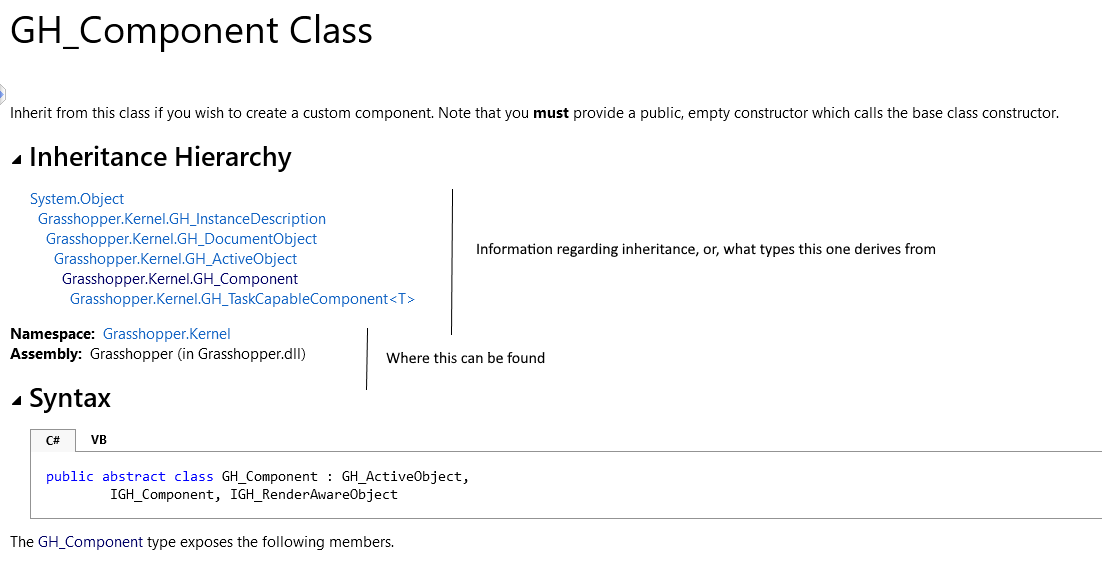Open the Grasshopper.Kernel namespace link
Image resolution: width=1102 pixels, height=574 pixels.
[x=167, y=334]
